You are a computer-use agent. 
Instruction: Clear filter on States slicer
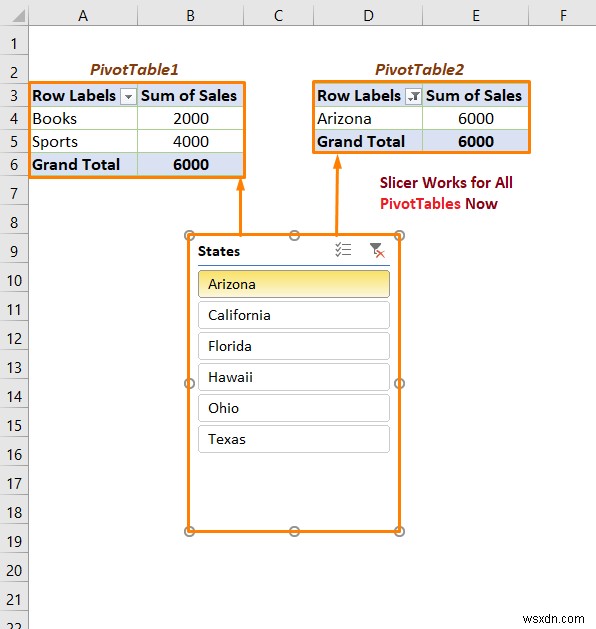coord(377,250)
